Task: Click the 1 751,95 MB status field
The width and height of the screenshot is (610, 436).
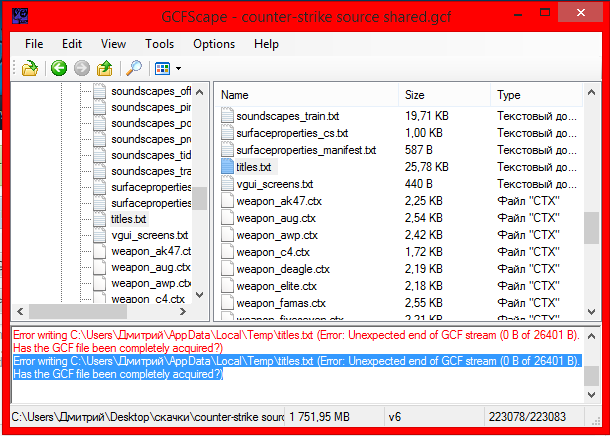Action: point(335,417)
